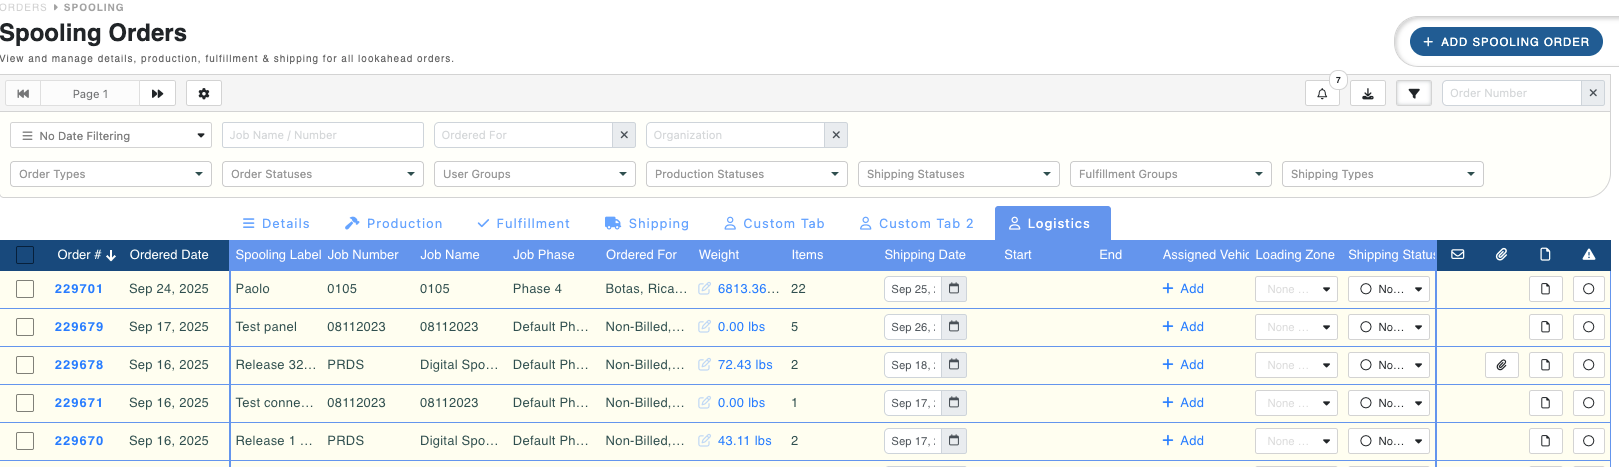Check the select-all orders header checkbox
Screen dimensions: 1619x467
point(25,255)
